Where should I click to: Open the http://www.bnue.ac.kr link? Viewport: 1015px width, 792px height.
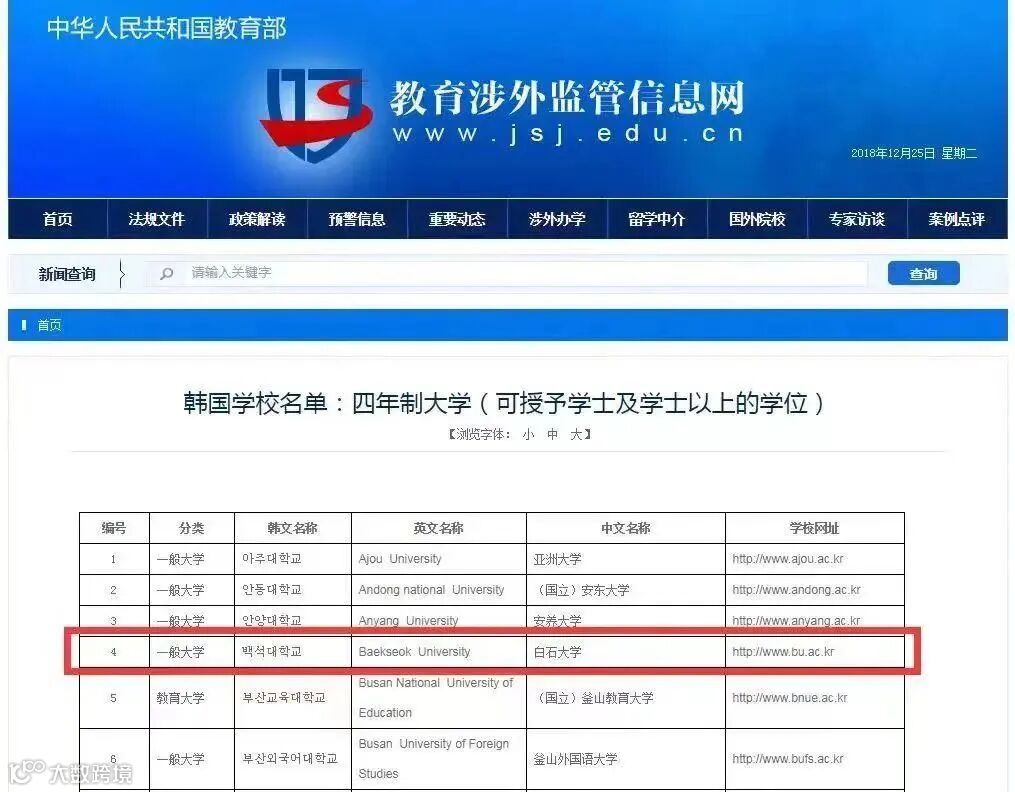pos(790,698)
